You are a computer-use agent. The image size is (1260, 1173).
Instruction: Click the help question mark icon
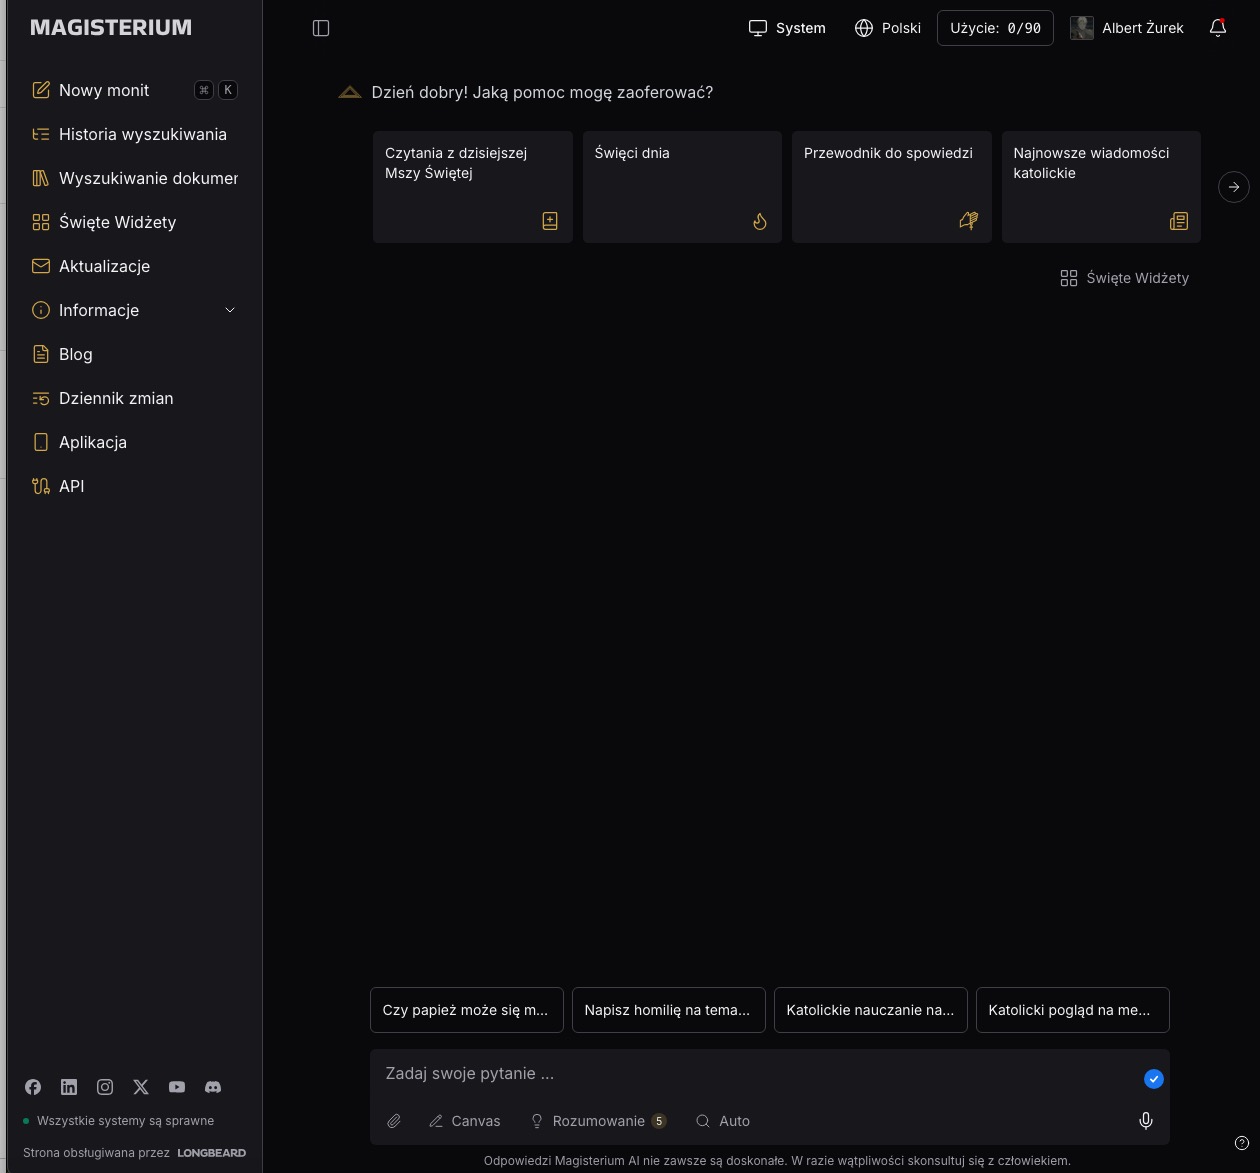coord(1242,1143)
